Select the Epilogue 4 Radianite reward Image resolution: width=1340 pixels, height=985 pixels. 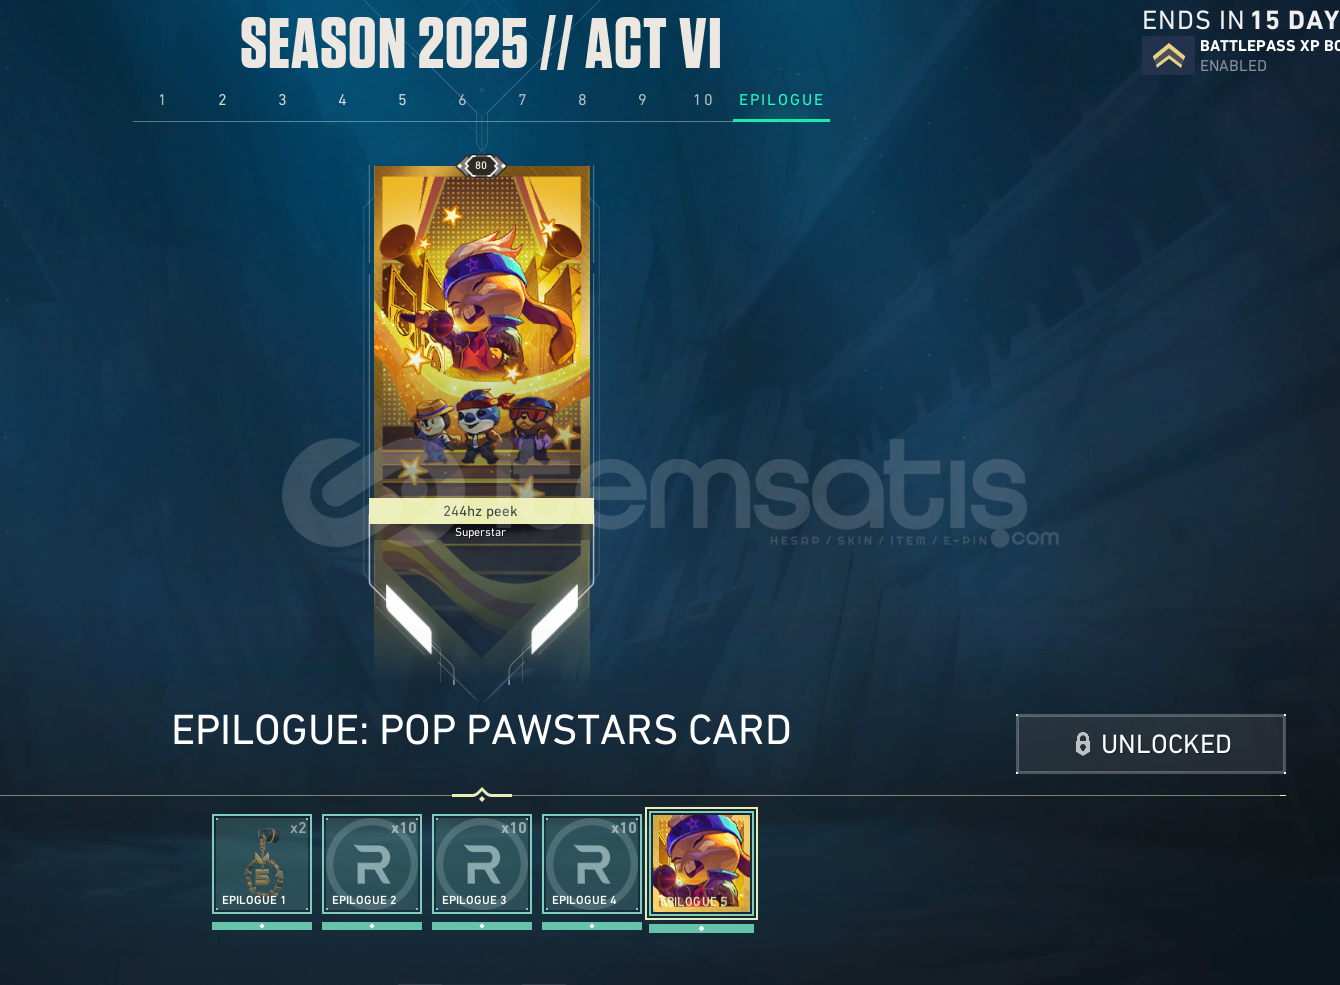point(592,864)
